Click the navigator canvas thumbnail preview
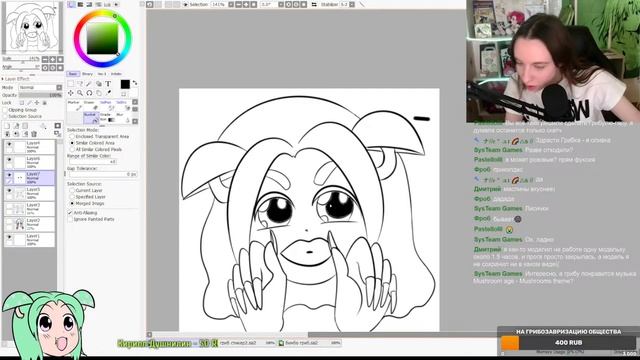Image resolution: width=640 pixels, height=360 pixels. pyautogui.click(x=31, y=27)
